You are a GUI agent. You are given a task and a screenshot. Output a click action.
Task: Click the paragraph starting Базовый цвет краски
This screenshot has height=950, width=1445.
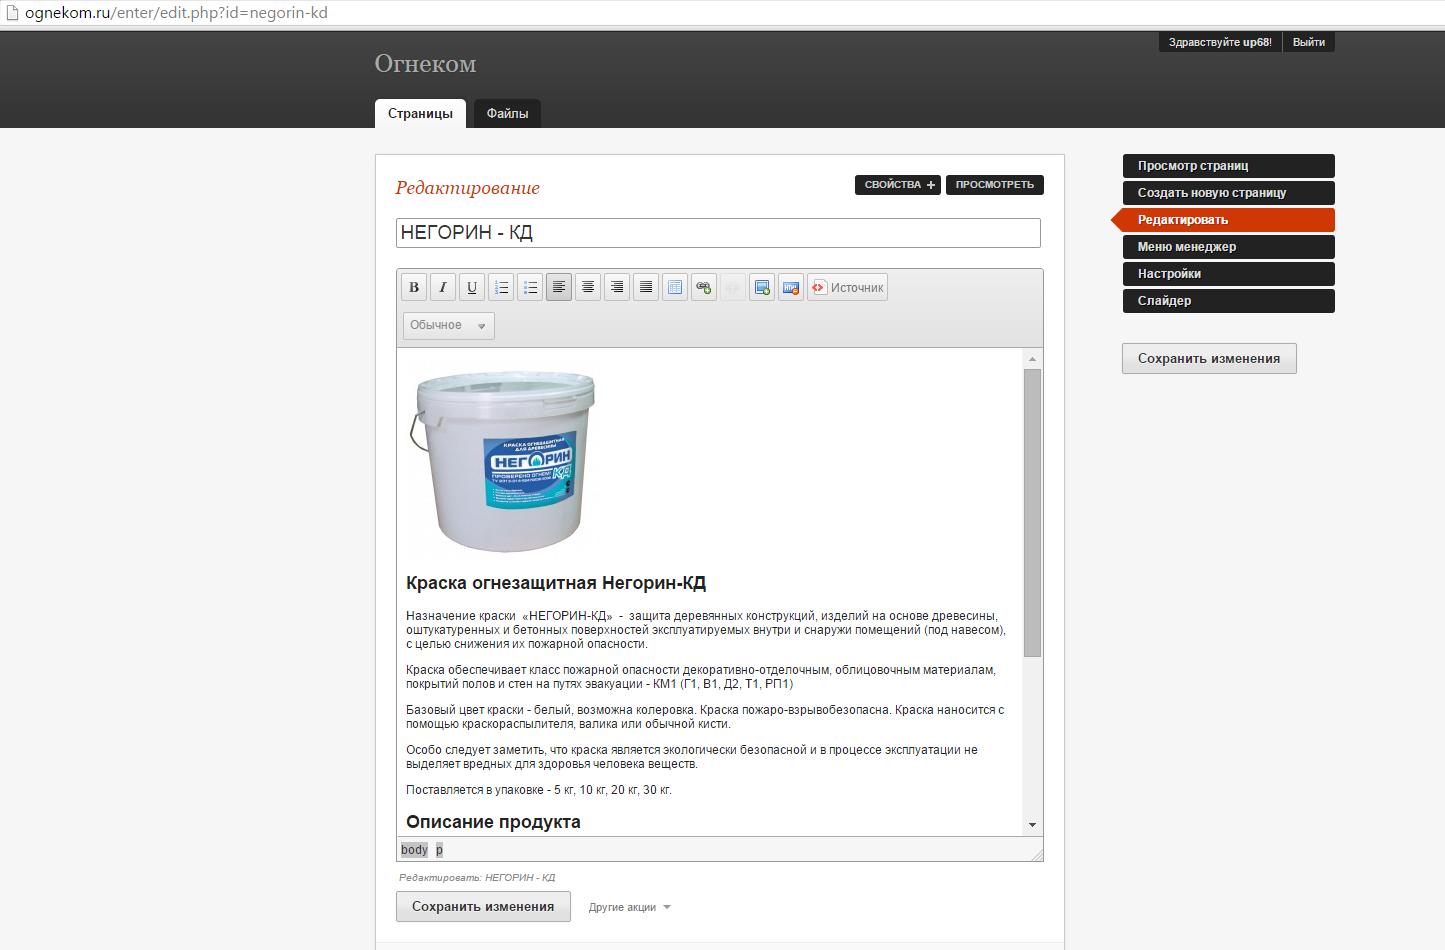(705, 717)
